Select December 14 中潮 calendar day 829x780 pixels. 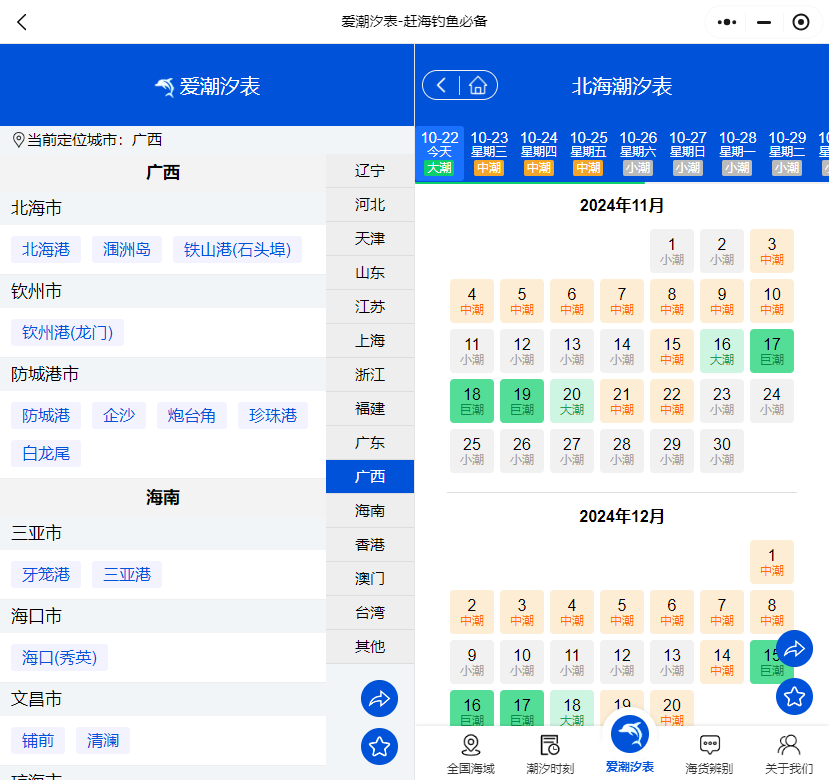pyautogui.click(x=722, y=662)
